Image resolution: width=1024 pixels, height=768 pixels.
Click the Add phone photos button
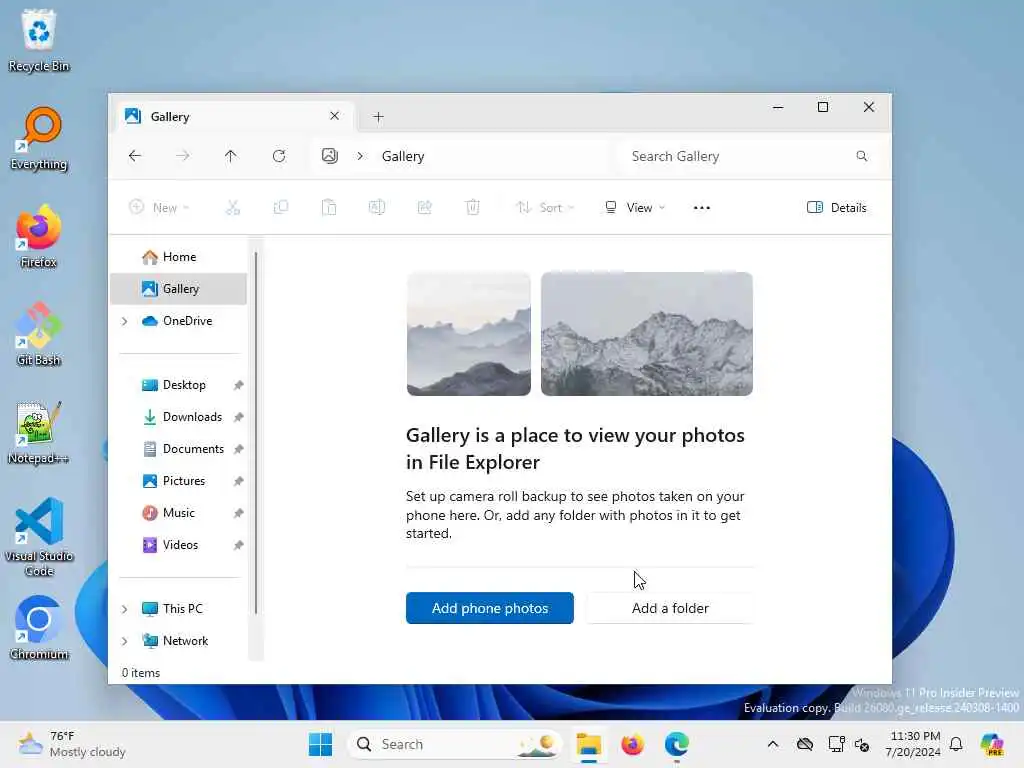(x=490, y=608)
